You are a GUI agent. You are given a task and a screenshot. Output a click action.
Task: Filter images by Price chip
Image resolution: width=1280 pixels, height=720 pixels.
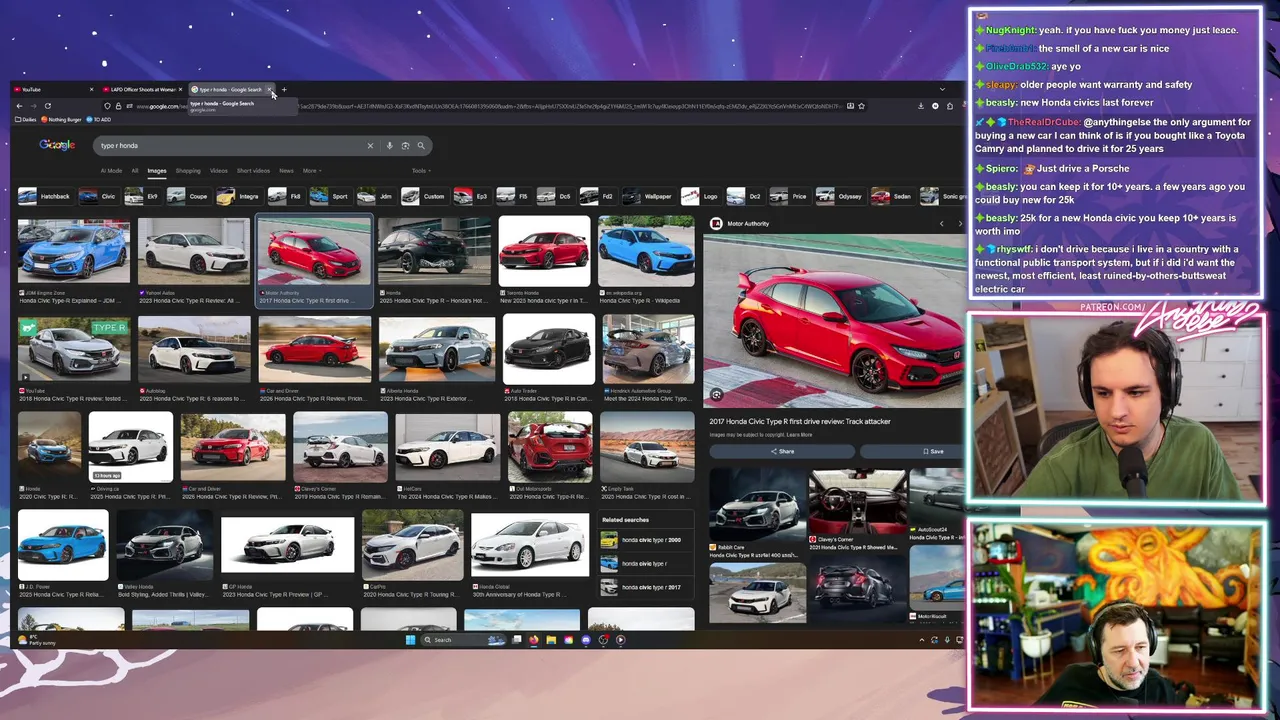tap(789, 196)
